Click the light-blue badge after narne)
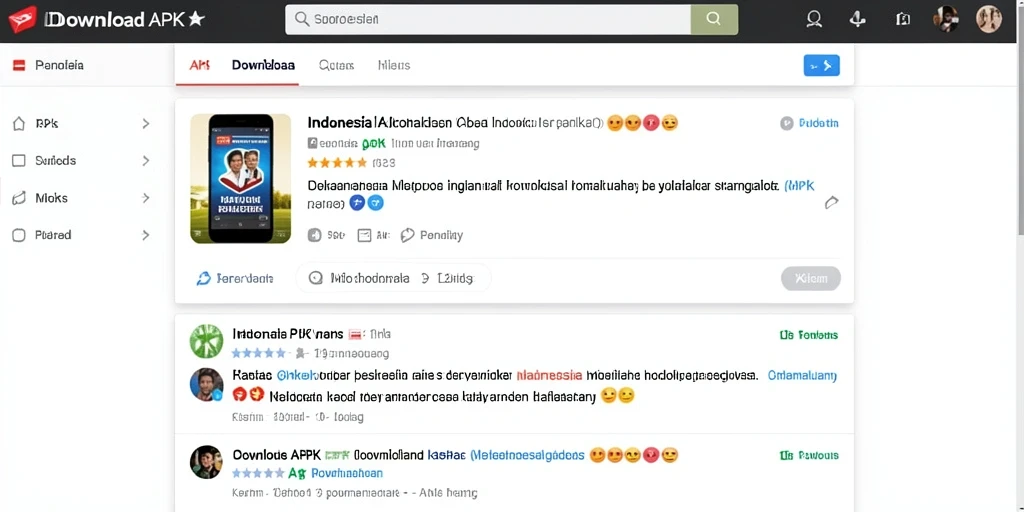Viewport: 1024px width, 512px height. click(x=376, y=203)
